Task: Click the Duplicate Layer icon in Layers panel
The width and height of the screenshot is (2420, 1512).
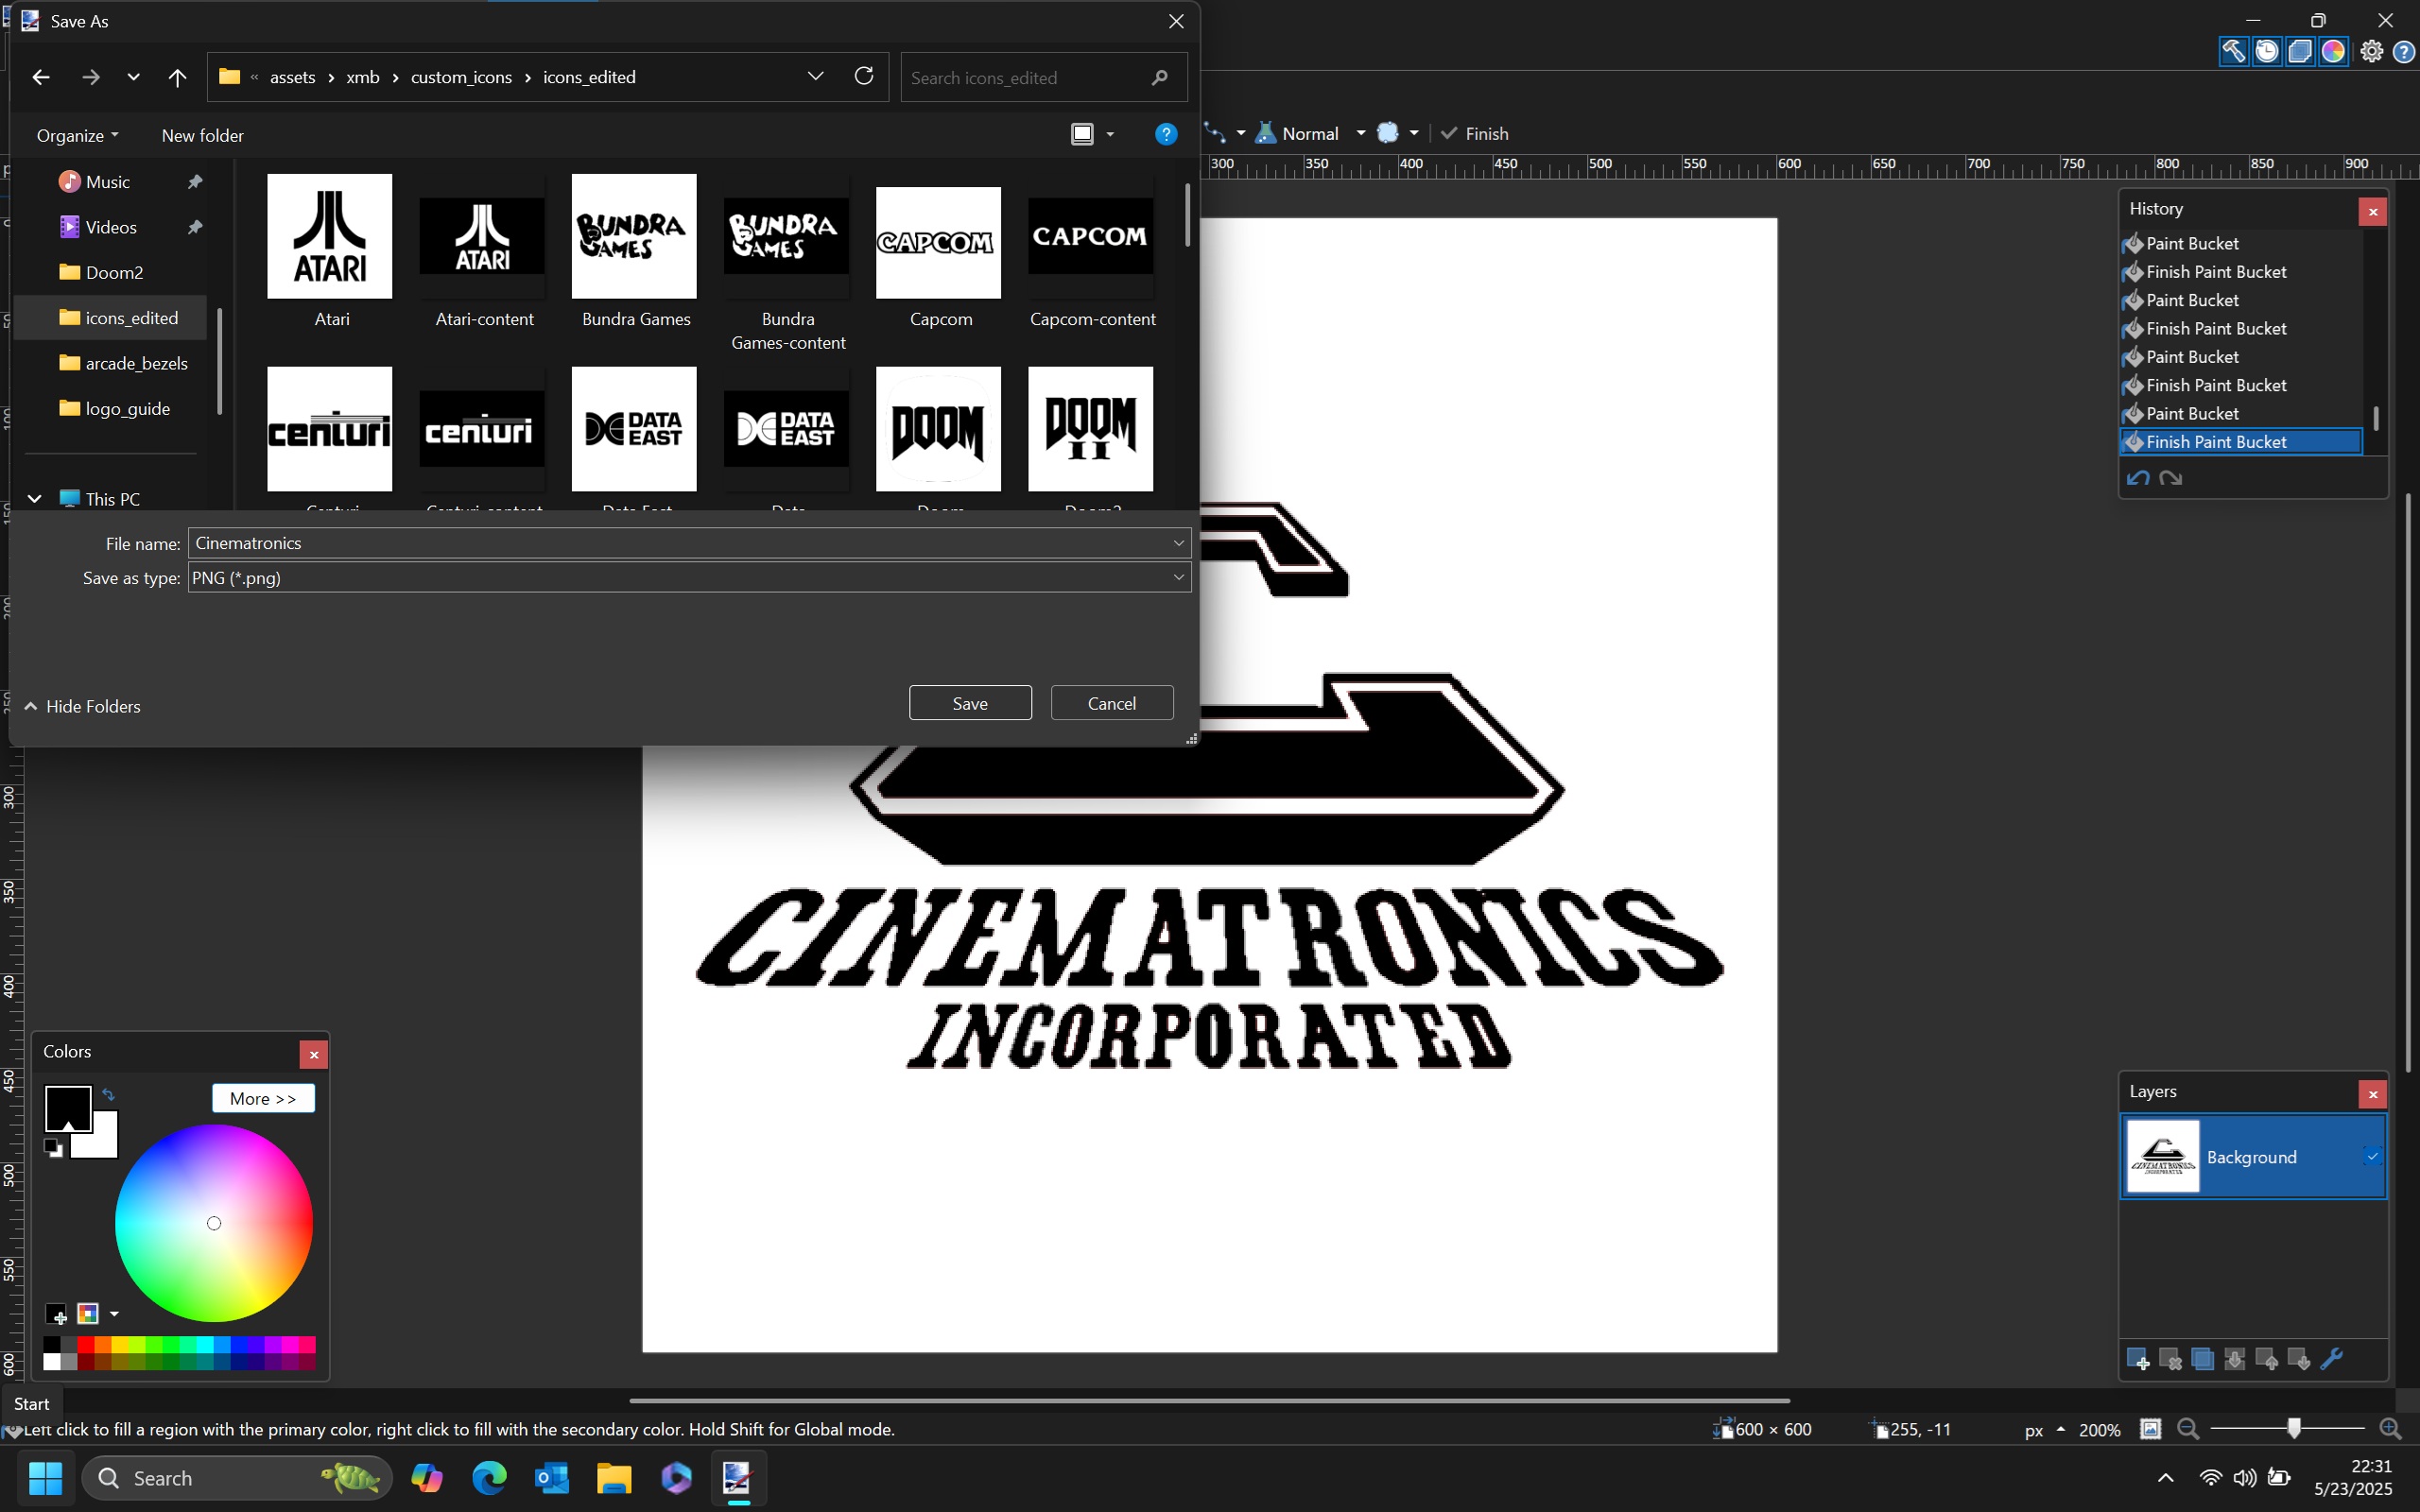Action: click(x=2202, y=1359)
